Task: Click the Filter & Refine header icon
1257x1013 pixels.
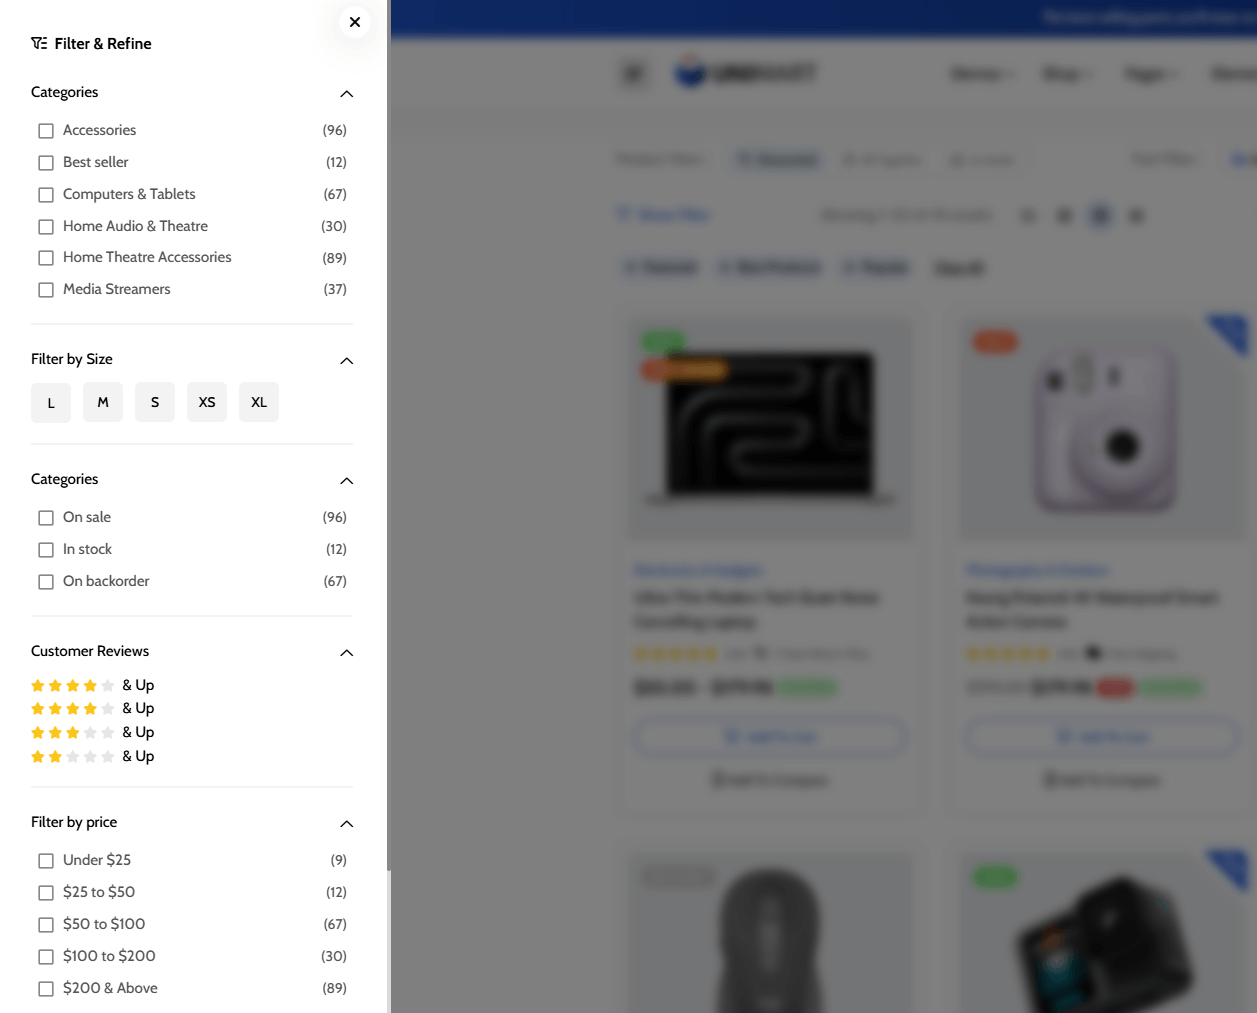Action: 39,43
